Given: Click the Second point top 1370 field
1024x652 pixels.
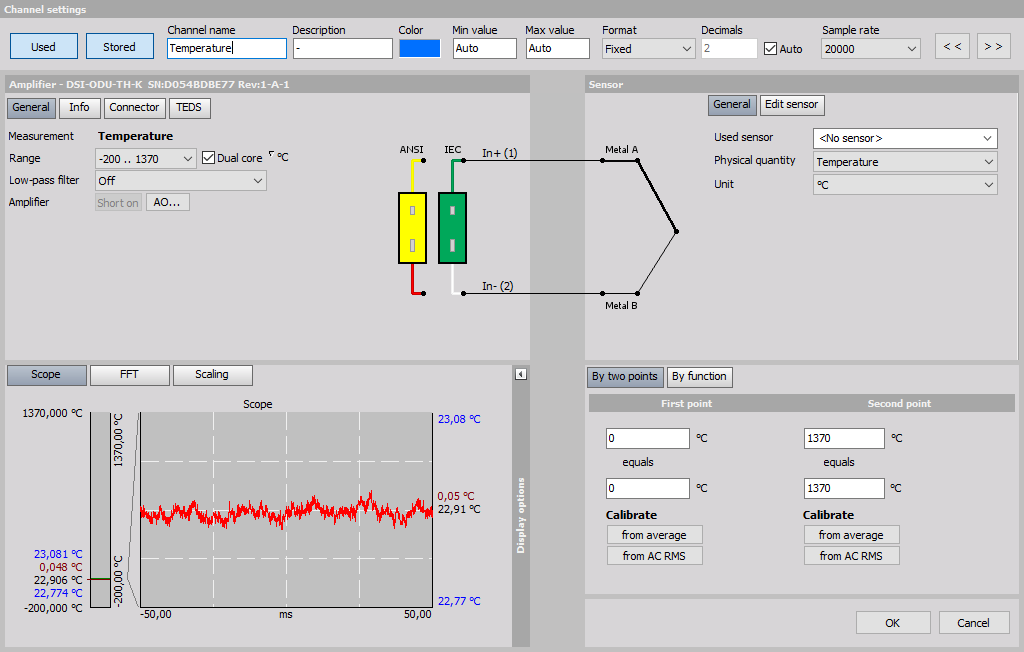Looking at the screenshot, I should [844, 438].
